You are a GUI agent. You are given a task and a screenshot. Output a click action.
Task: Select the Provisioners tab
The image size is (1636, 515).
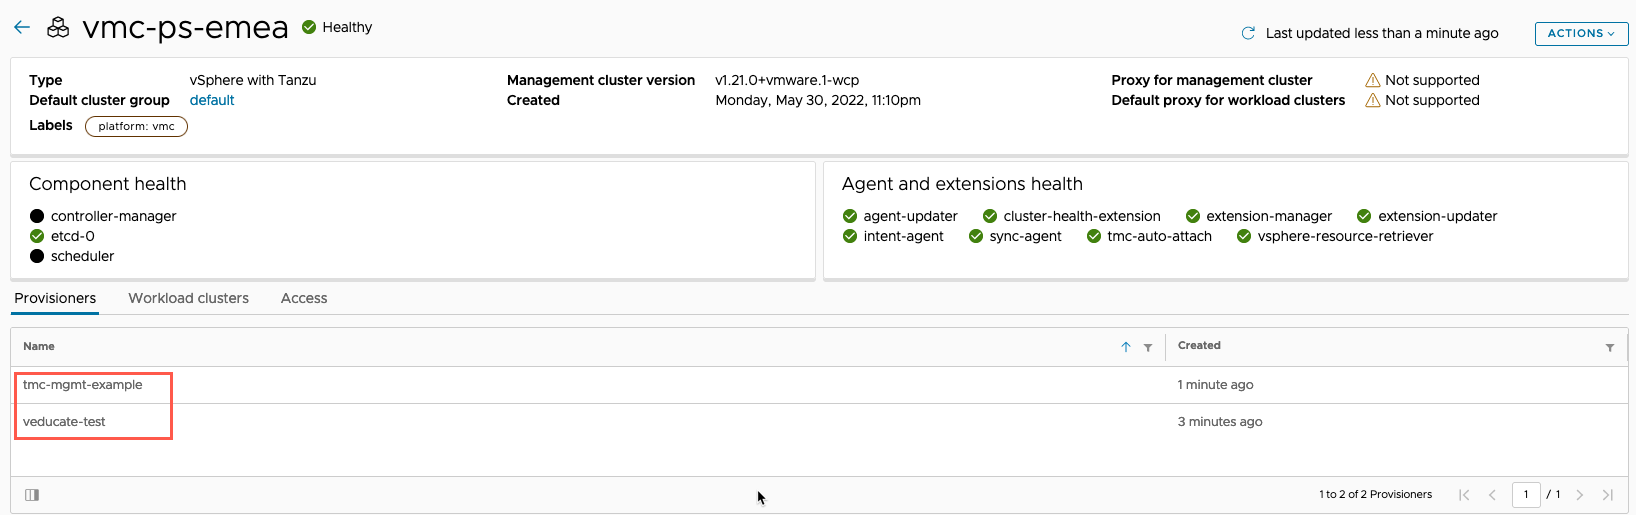(x=55, y=298)
